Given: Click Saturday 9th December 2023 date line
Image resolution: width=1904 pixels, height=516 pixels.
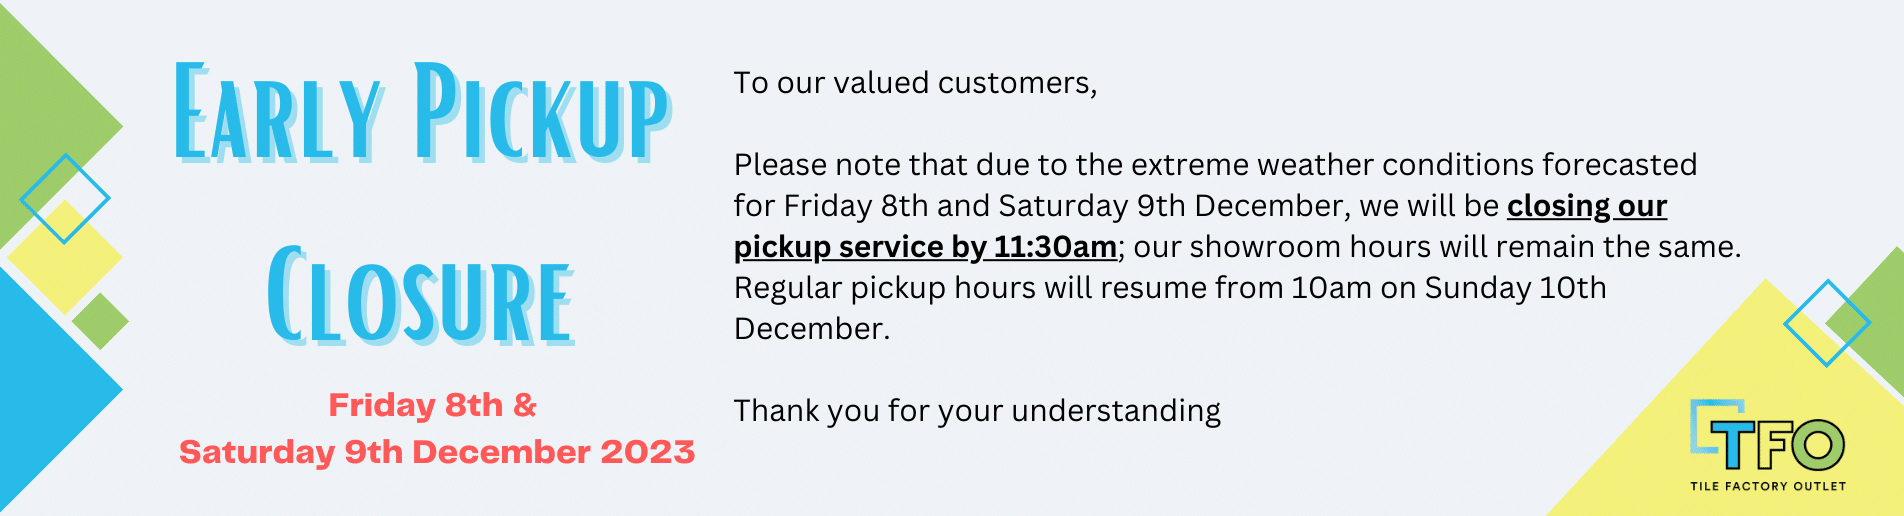Looking at the screenshot, I should 437,452.
